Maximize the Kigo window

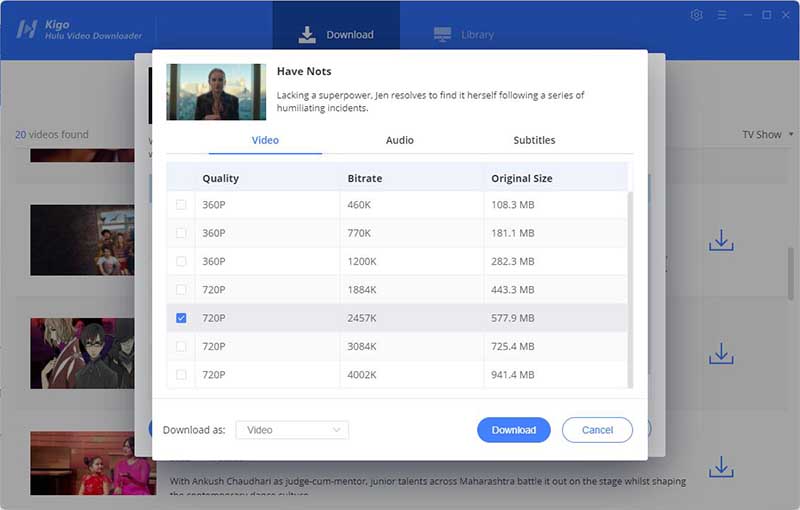pos(766,15)
